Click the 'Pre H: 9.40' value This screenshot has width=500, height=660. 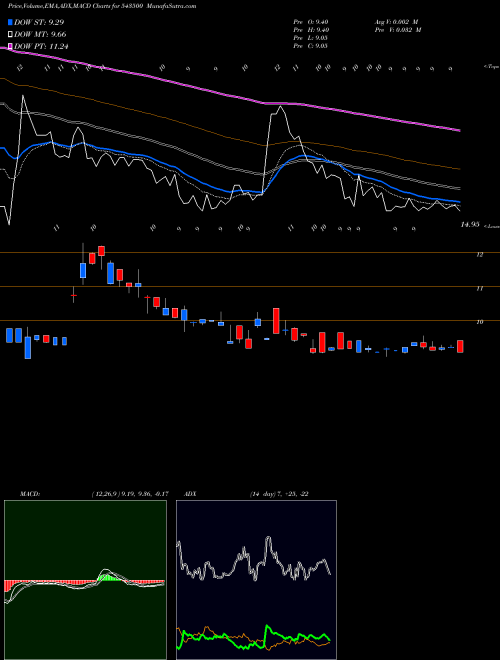coord(311,30)
